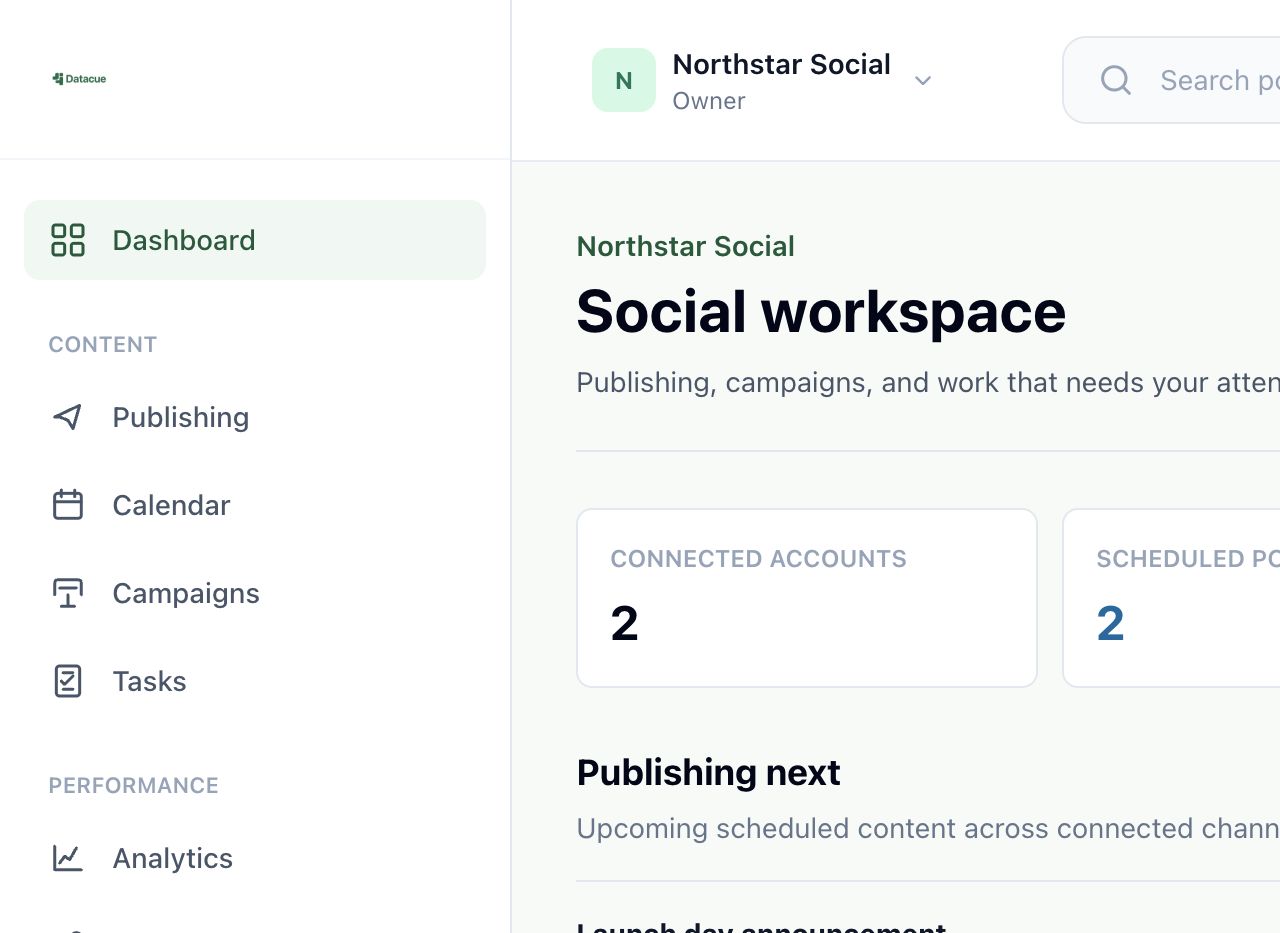Click the Analytics chart icon
The height and width of the screenshot is (933, 1280).
point(68,858)
